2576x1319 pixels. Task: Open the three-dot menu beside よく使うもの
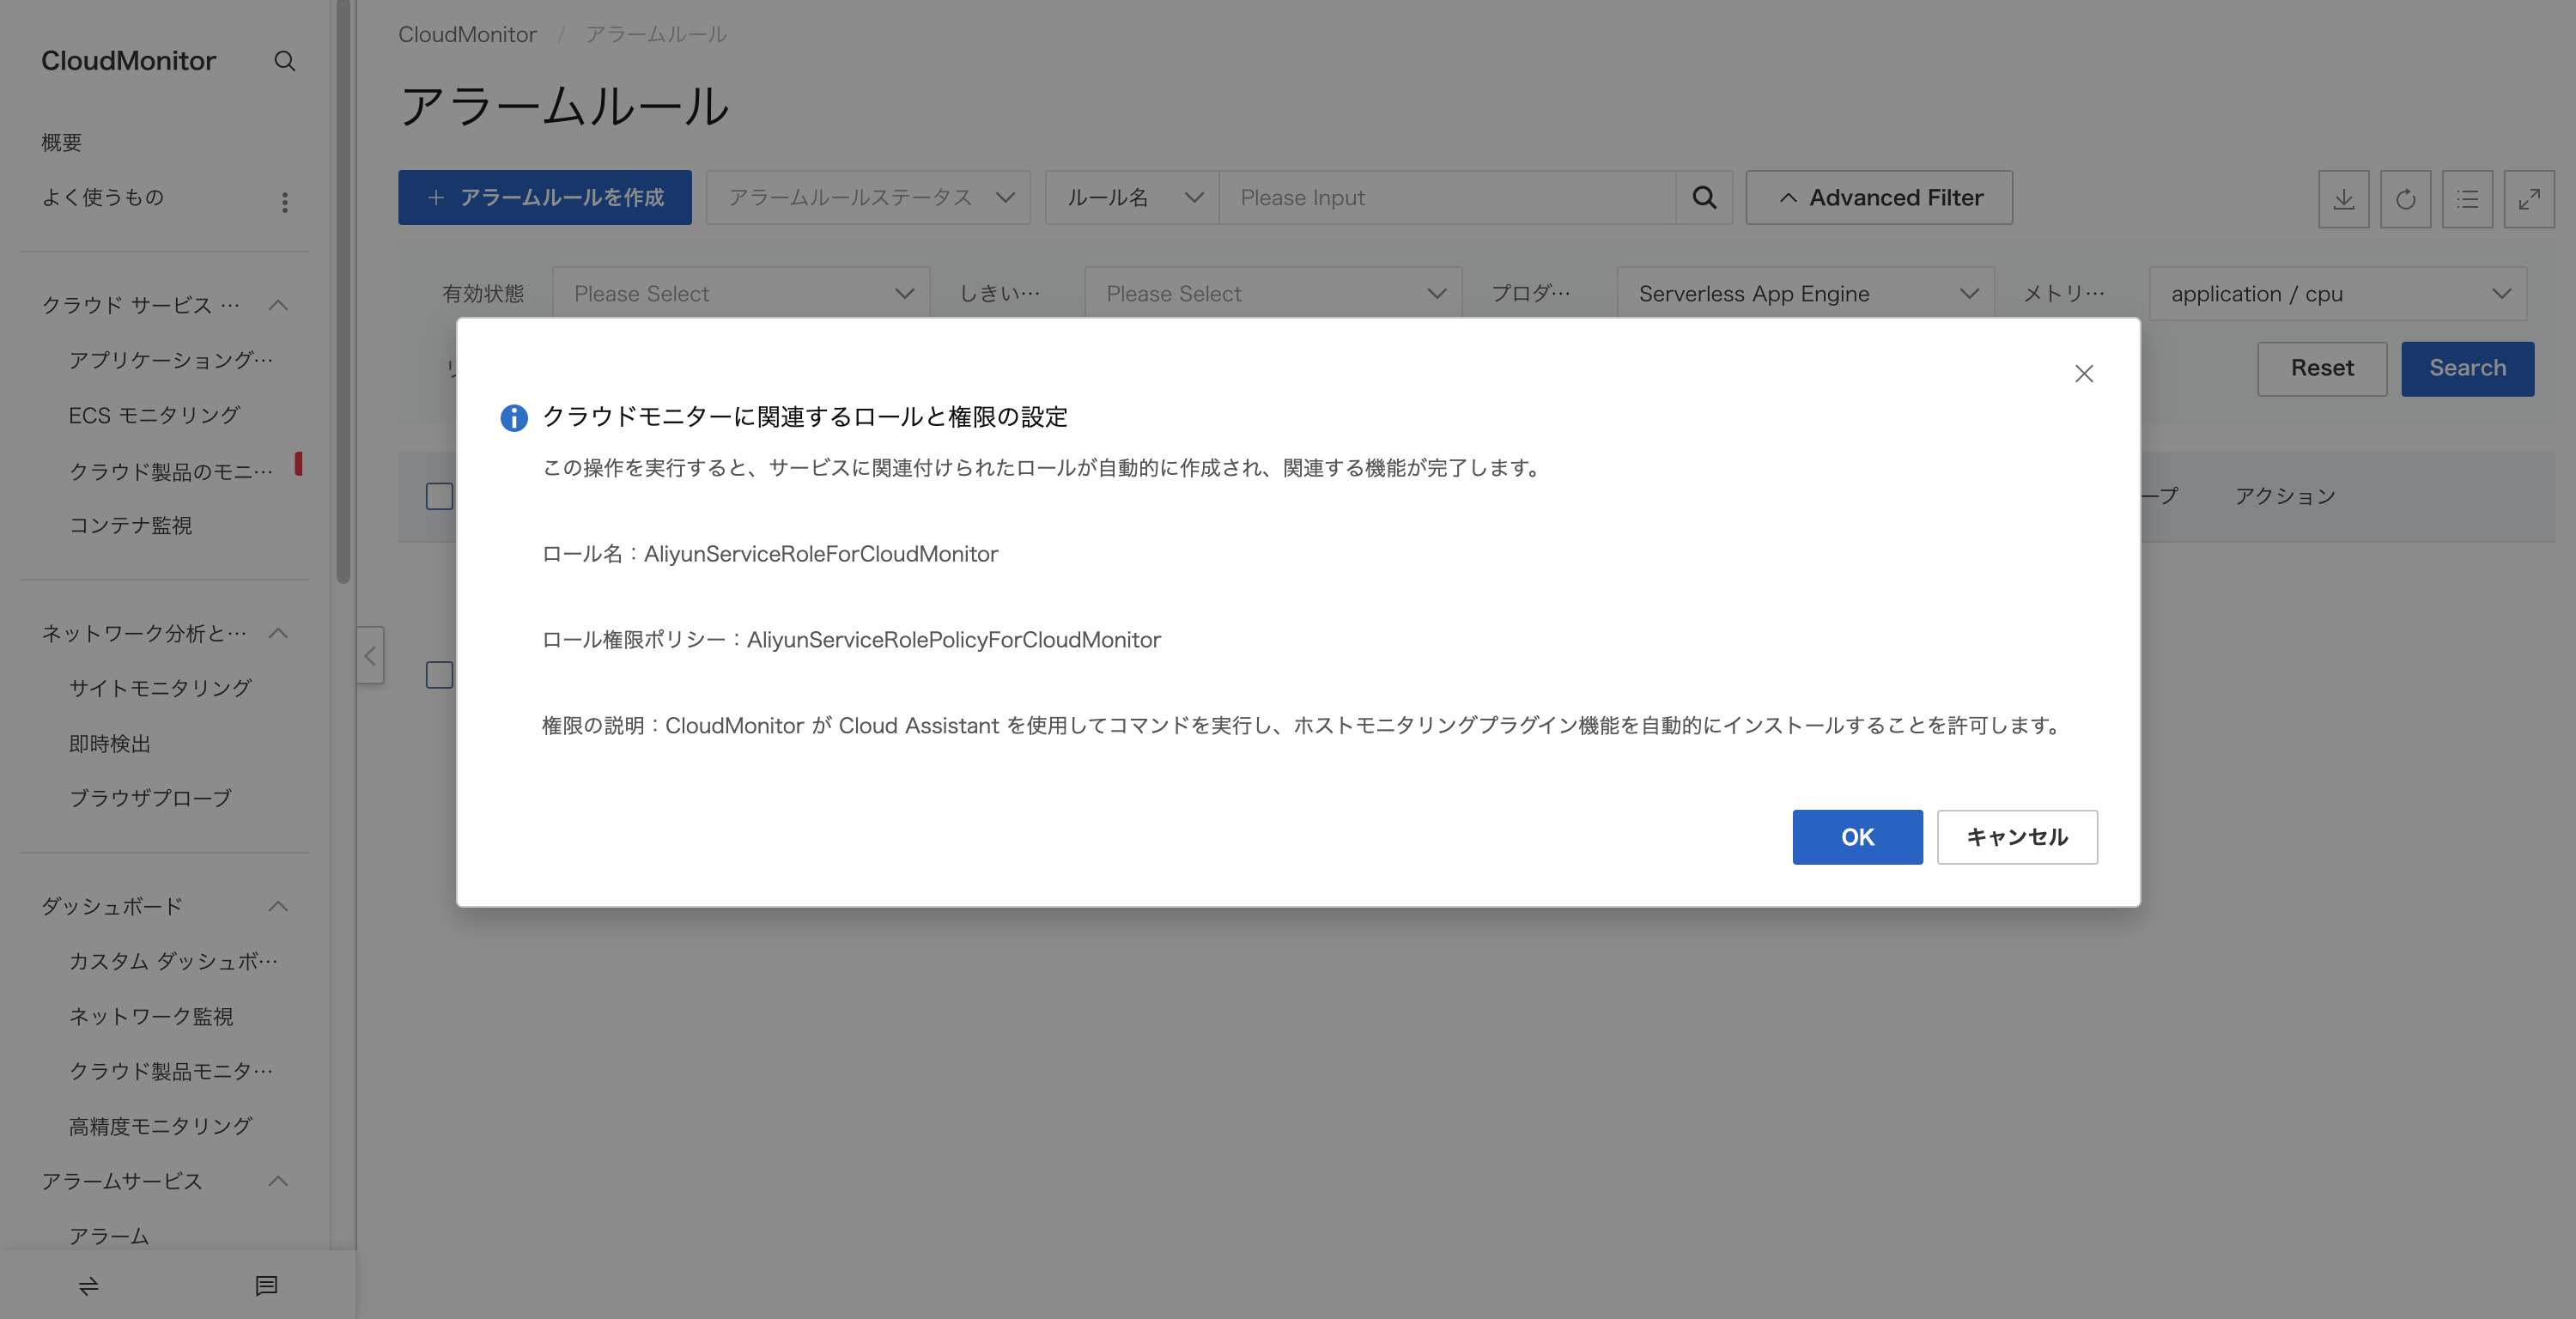(285, 202)
